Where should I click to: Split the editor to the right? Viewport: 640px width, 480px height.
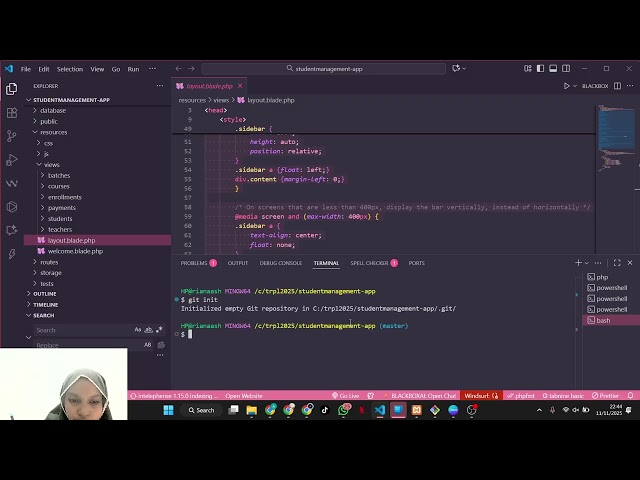(618, 86)
